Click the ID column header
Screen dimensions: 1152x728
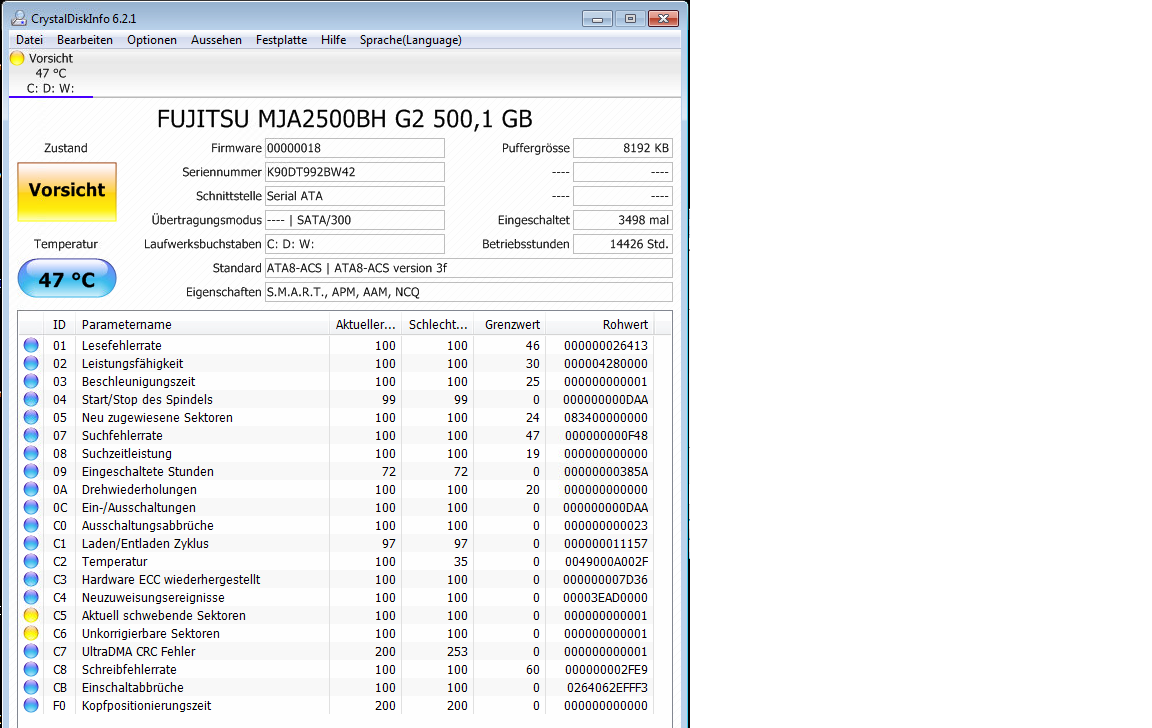pos(60,324)
